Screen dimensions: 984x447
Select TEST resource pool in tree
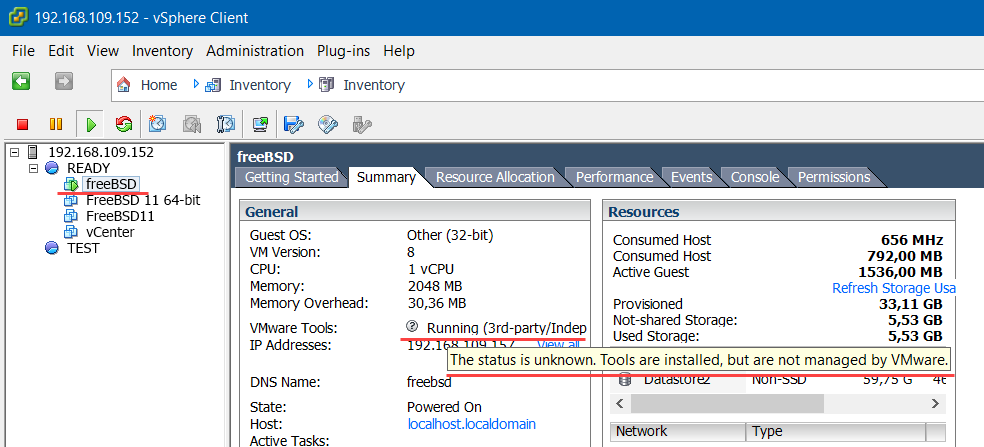coord(83,249)
